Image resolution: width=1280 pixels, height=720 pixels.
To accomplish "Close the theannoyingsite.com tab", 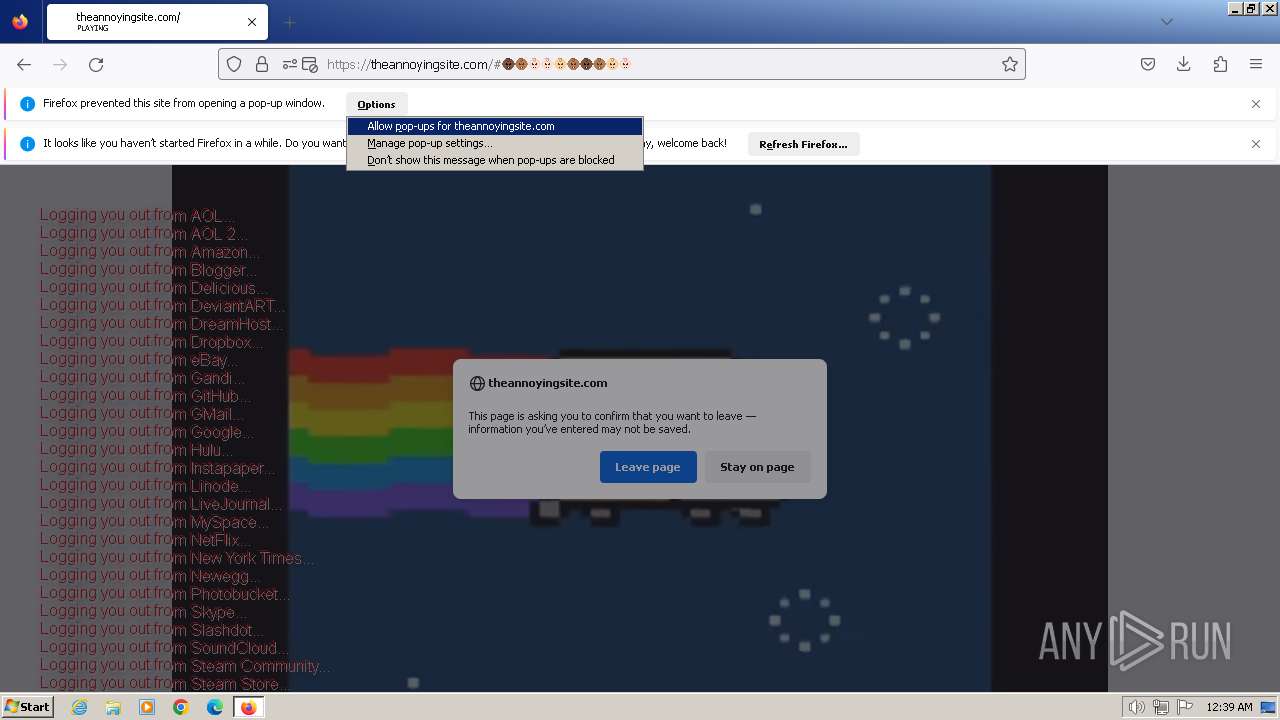I will tap(252, 22).
